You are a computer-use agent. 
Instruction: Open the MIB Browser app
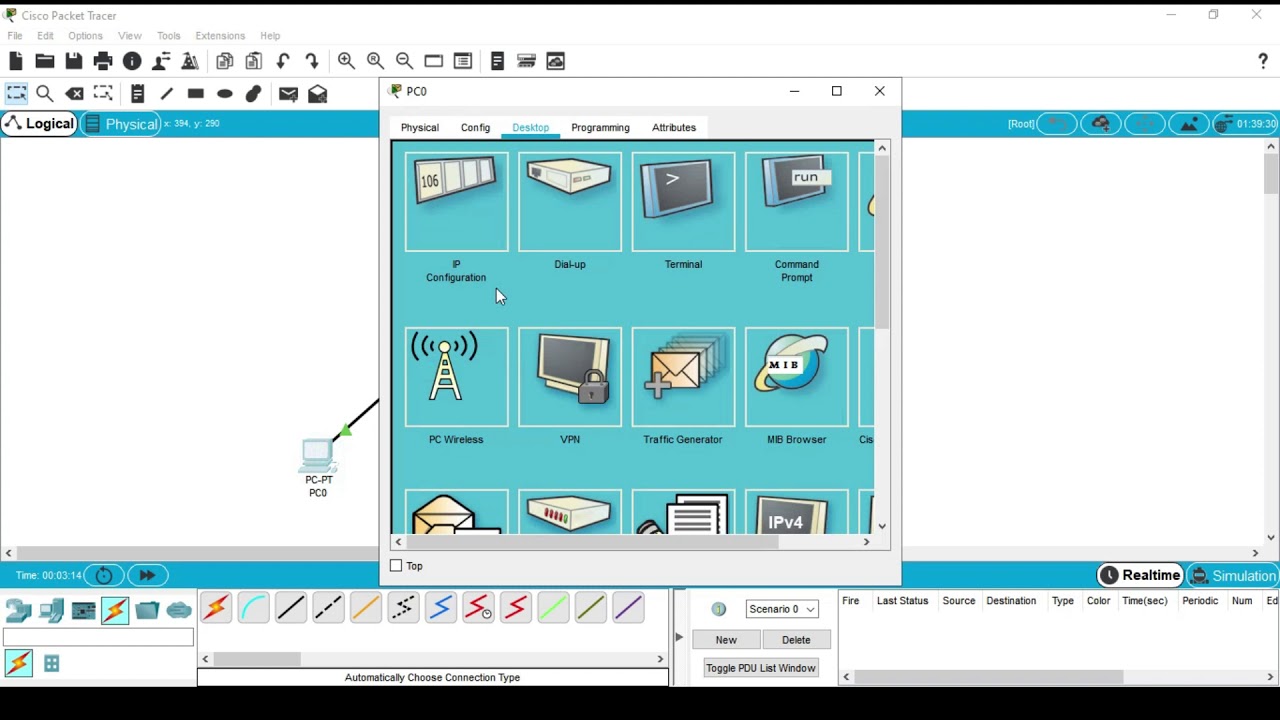coord(797,377)
